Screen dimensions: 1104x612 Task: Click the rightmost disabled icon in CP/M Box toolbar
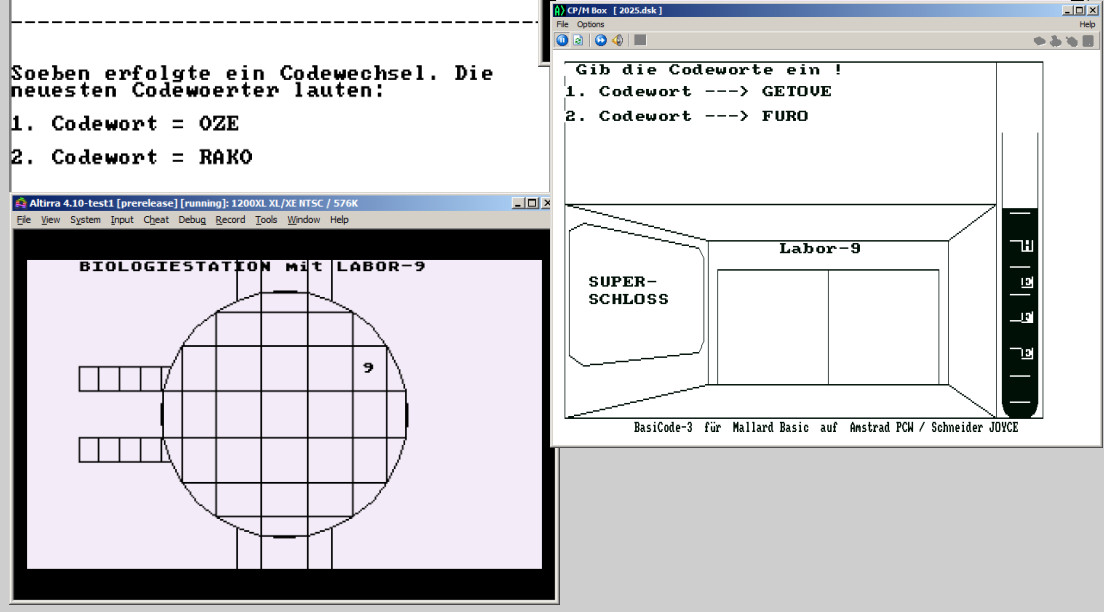click(x=1088, y=41)
